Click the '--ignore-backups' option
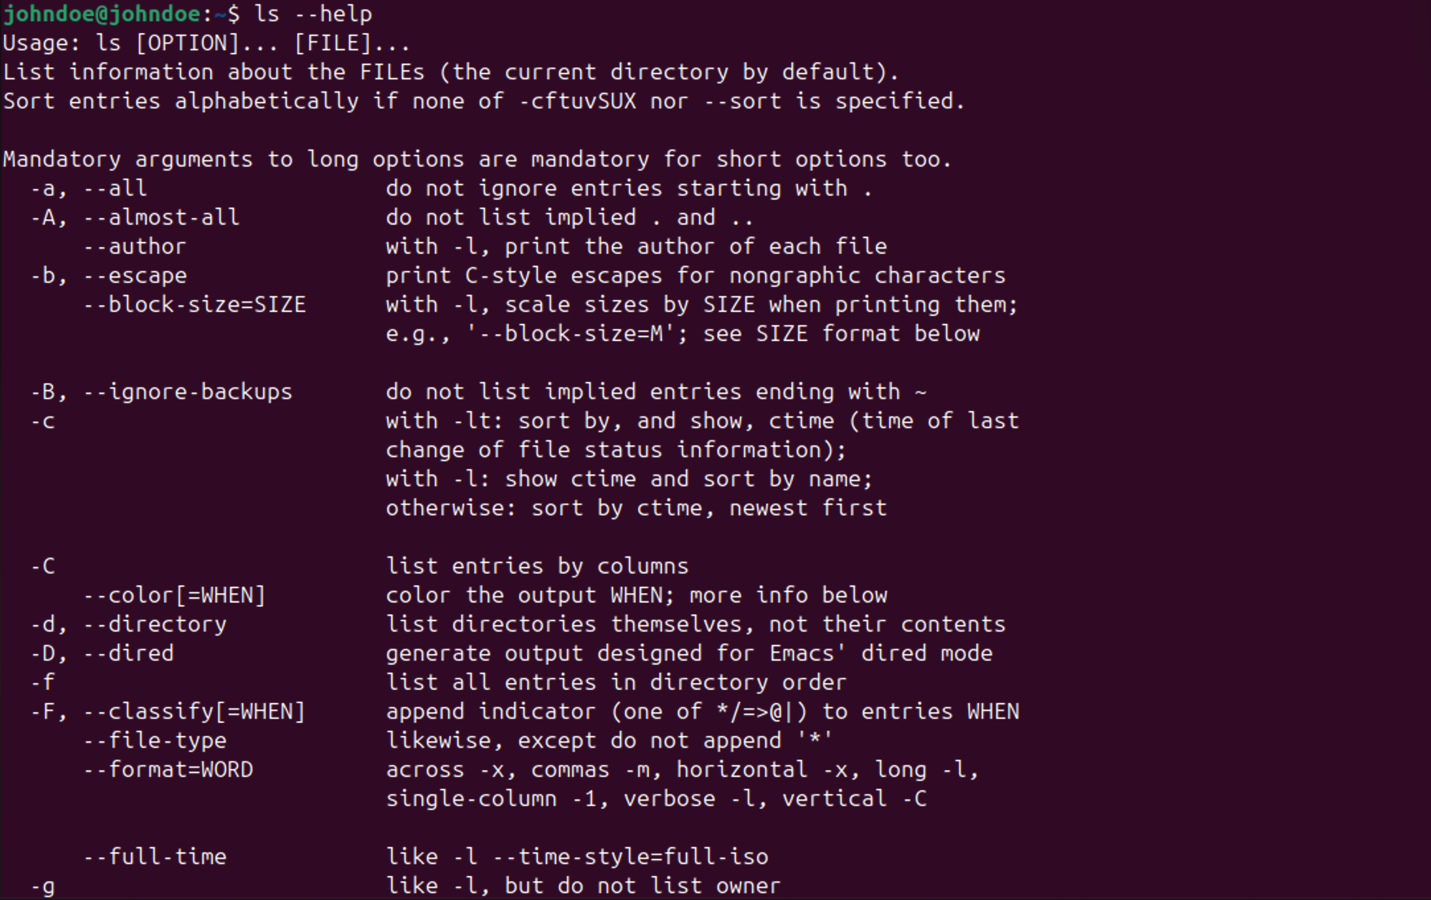Viewport: 1431px width, 900px height. [x=187, y=391]
